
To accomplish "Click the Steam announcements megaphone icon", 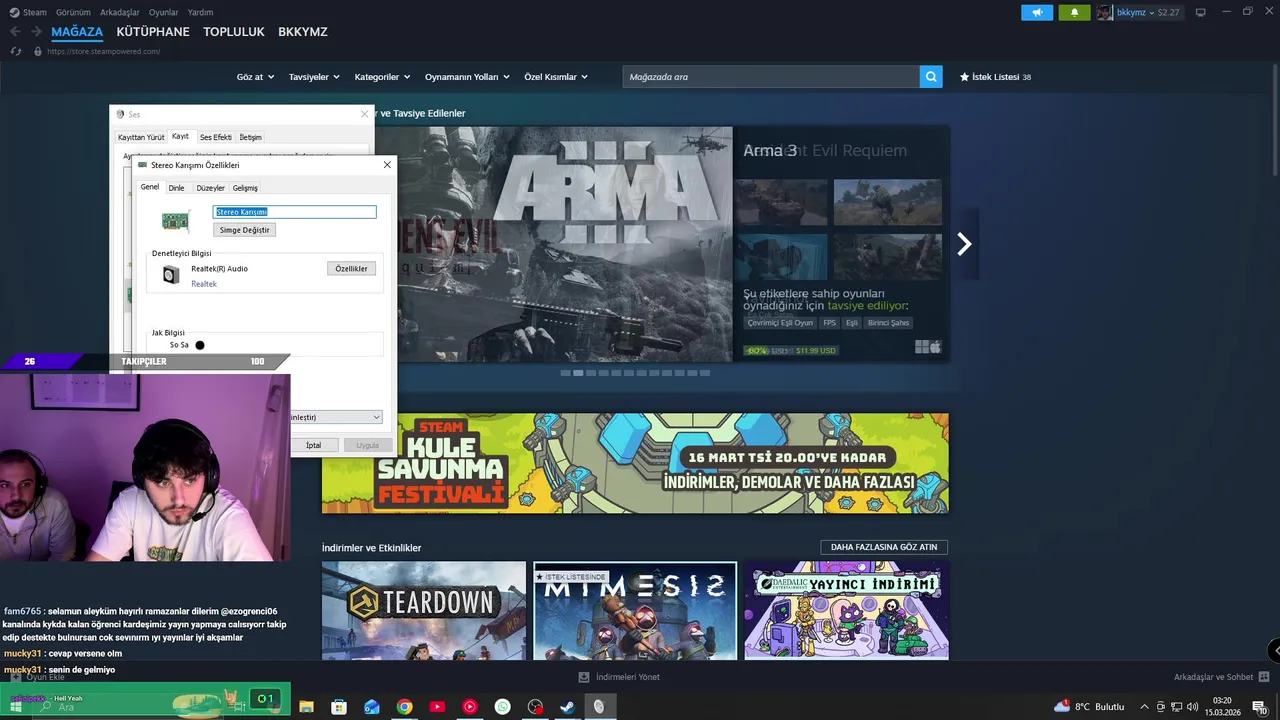I will click(1037, 13).
